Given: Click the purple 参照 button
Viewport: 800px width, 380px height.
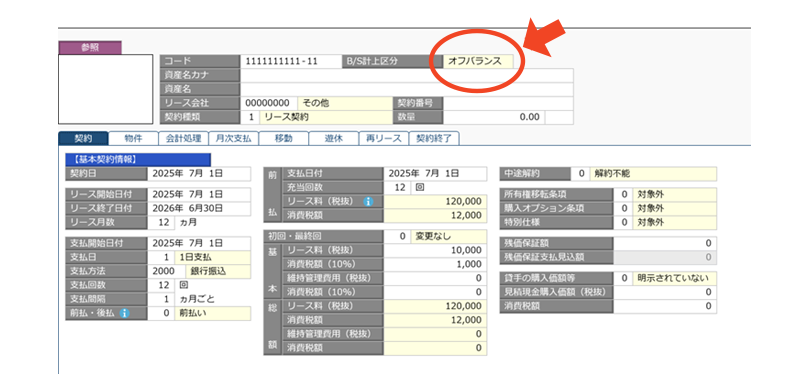Looking at the screenshot, I should pyautogui.click(x=90, y=47).
